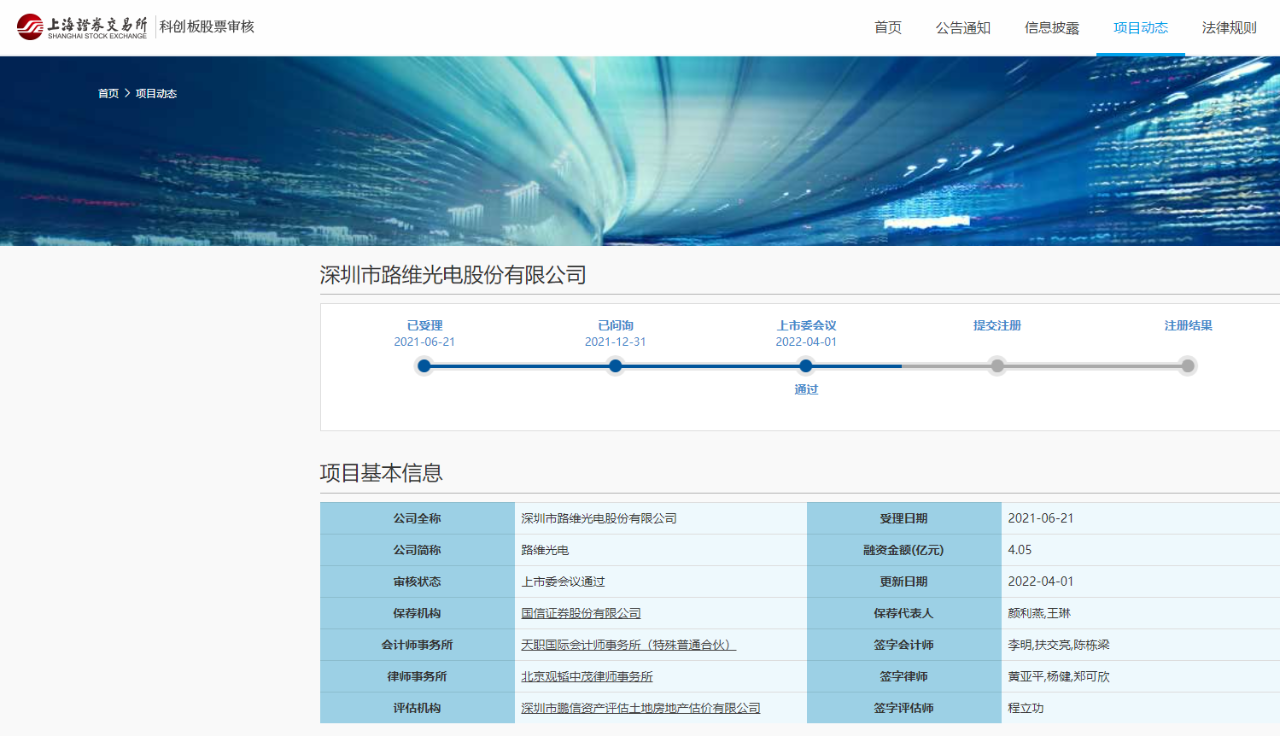Open the 天职国际会计师事务所 link
1280x736 pixels.
628,646
